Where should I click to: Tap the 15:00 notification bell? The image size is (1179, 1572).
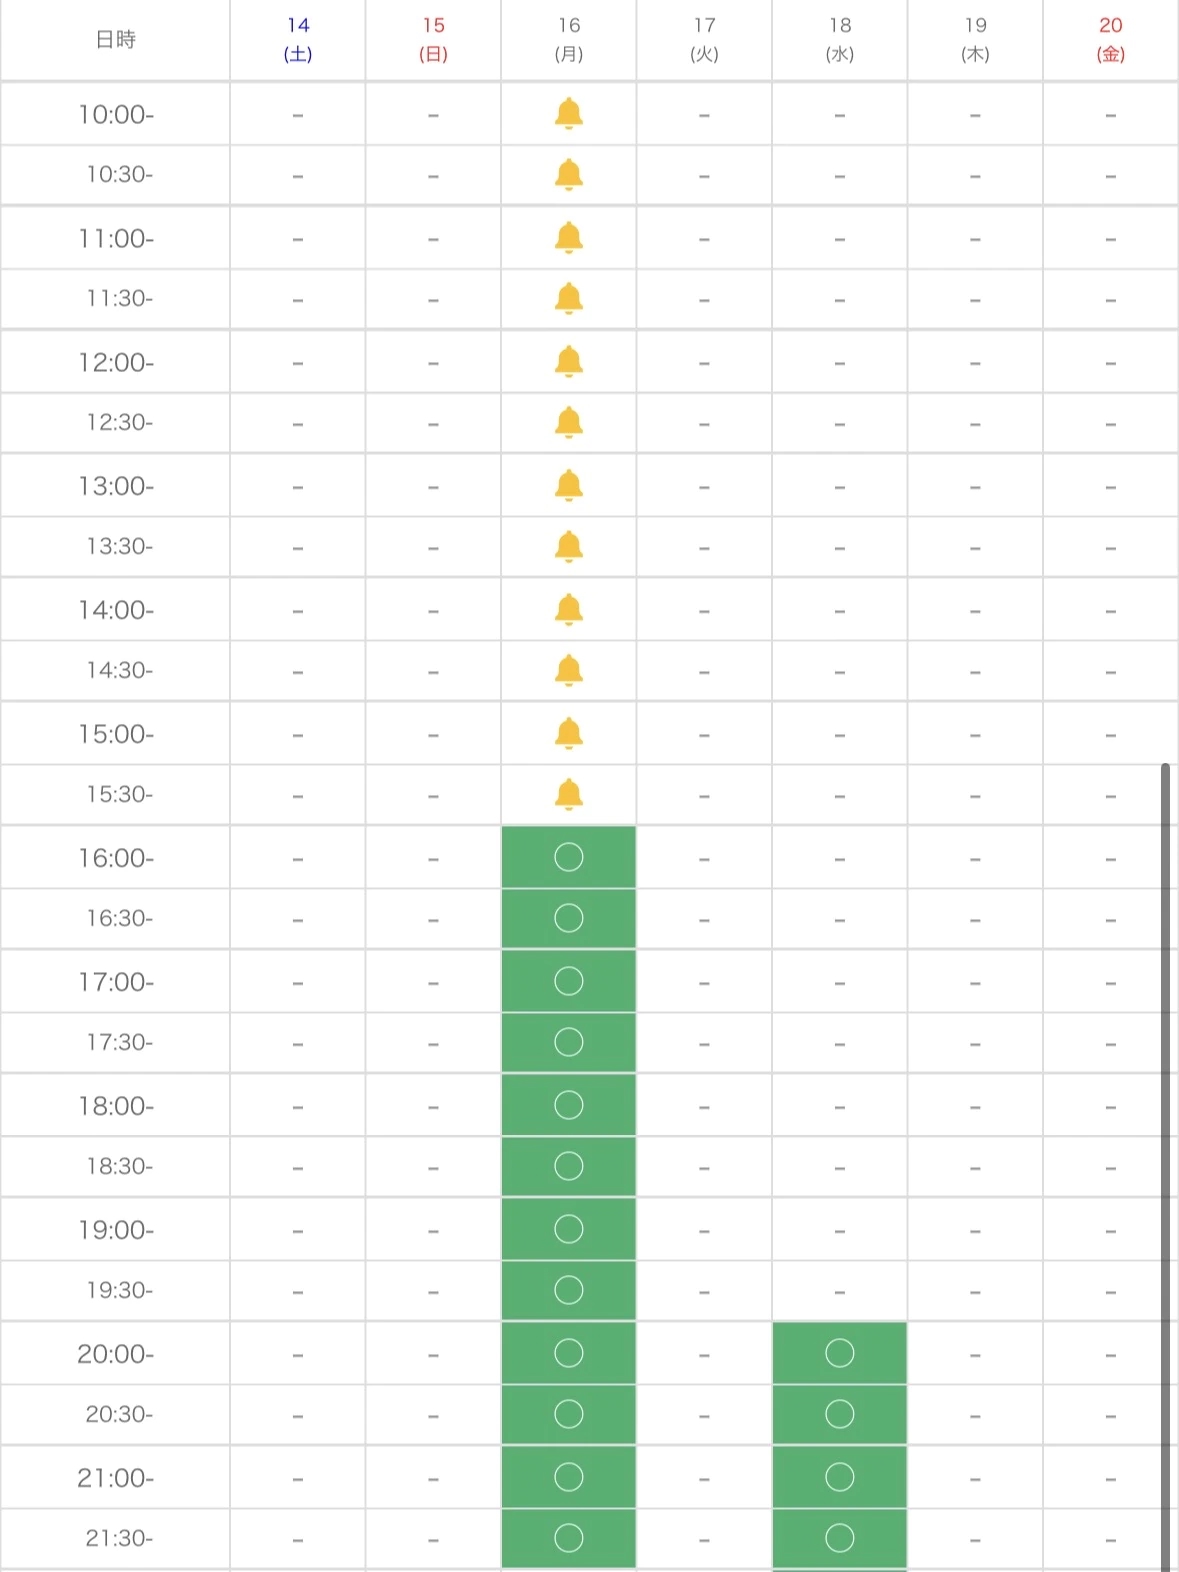[568, 733]
